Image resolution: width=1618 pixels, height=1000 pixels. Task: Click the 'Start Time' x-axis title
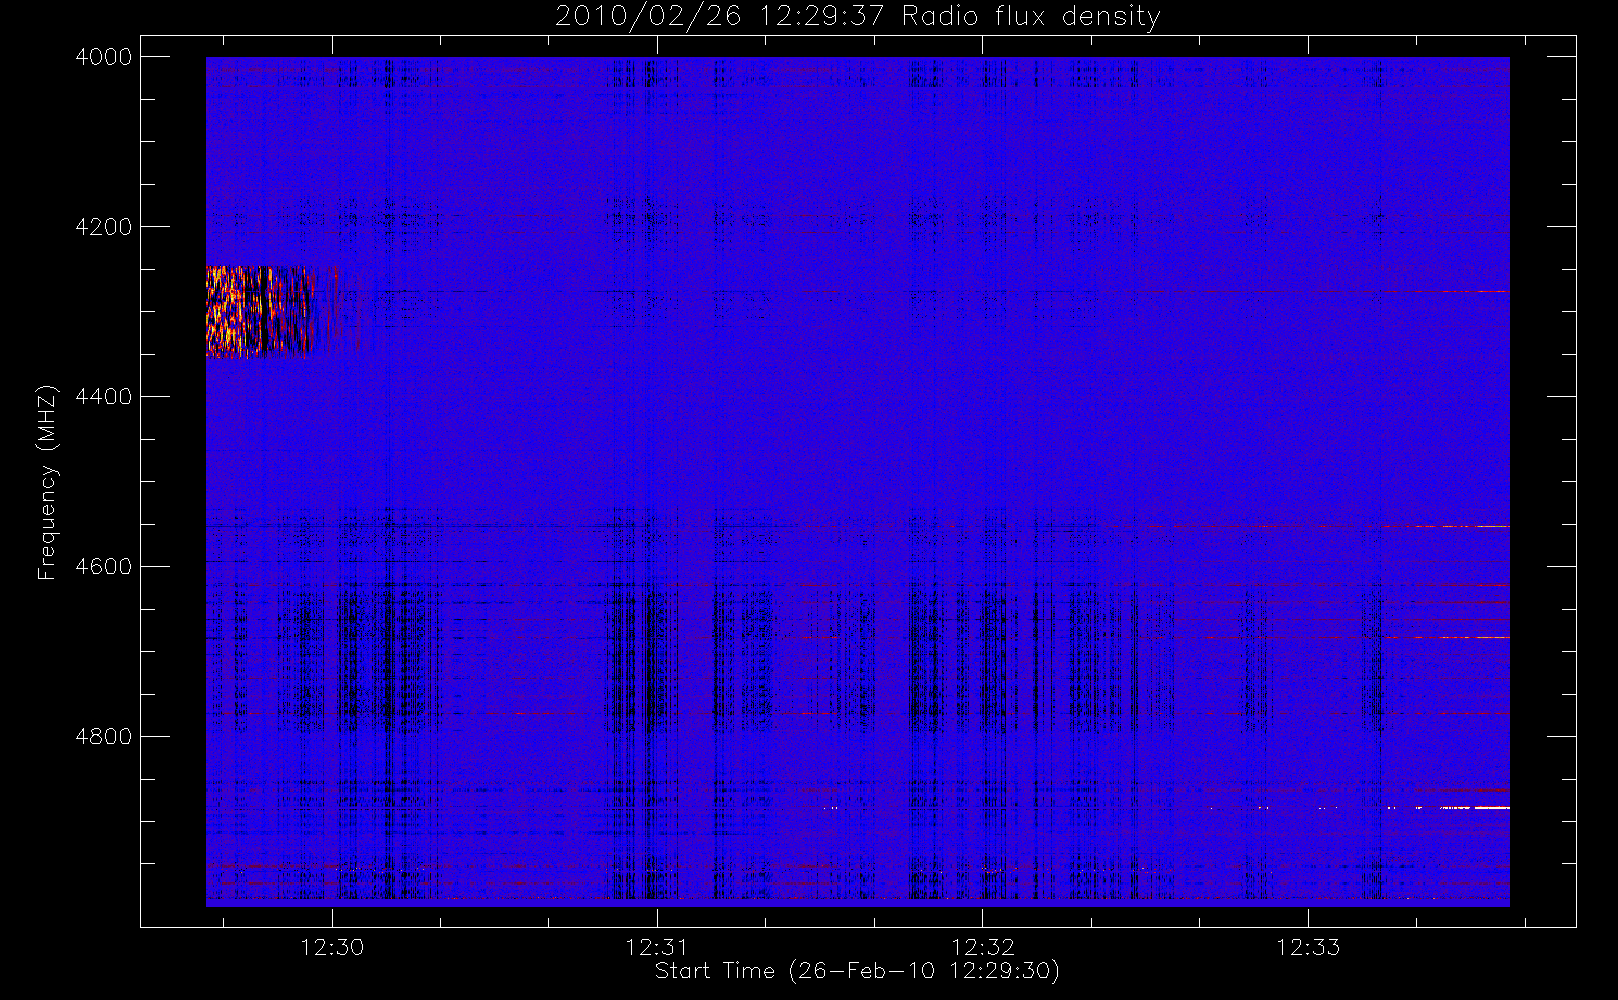(857, 971)
